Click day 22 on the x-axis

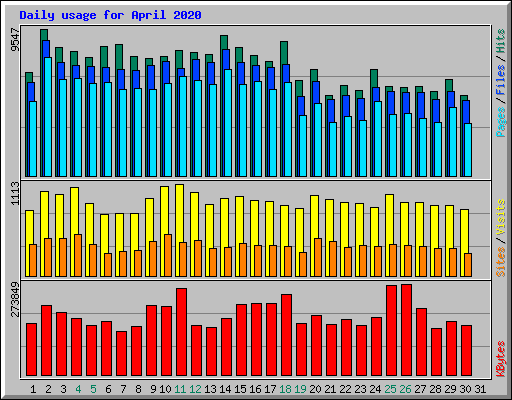click(345, 389)
